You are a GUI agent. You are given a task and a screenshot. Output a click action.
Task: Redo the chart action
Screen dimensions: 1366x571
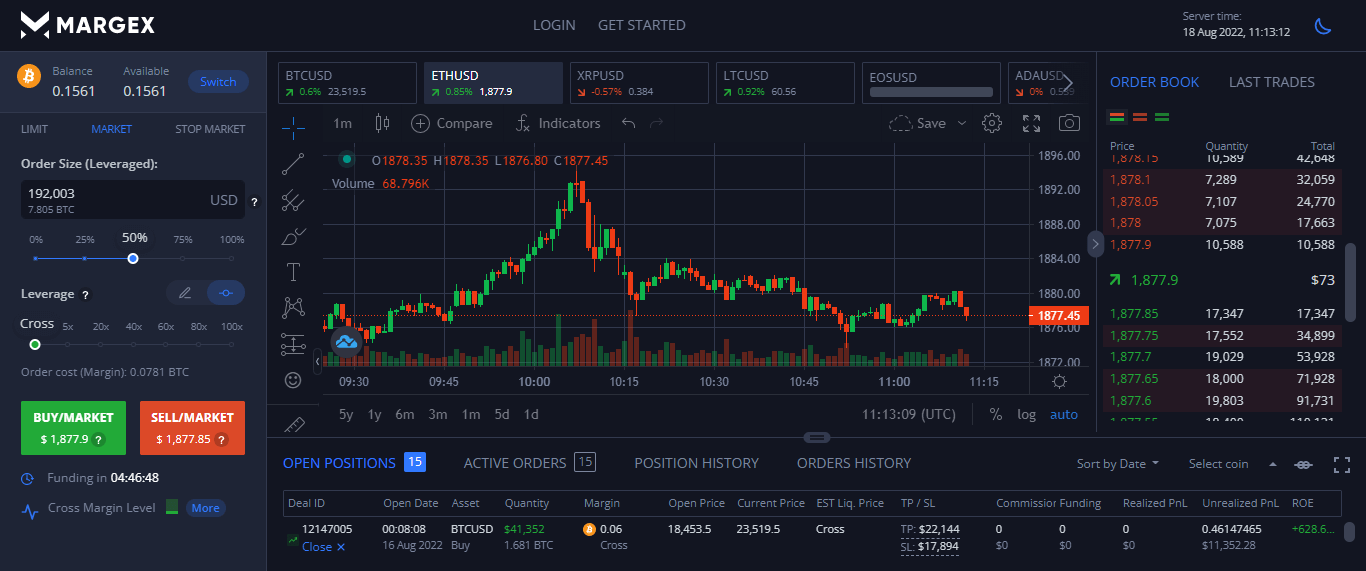(x=657, y=123)
